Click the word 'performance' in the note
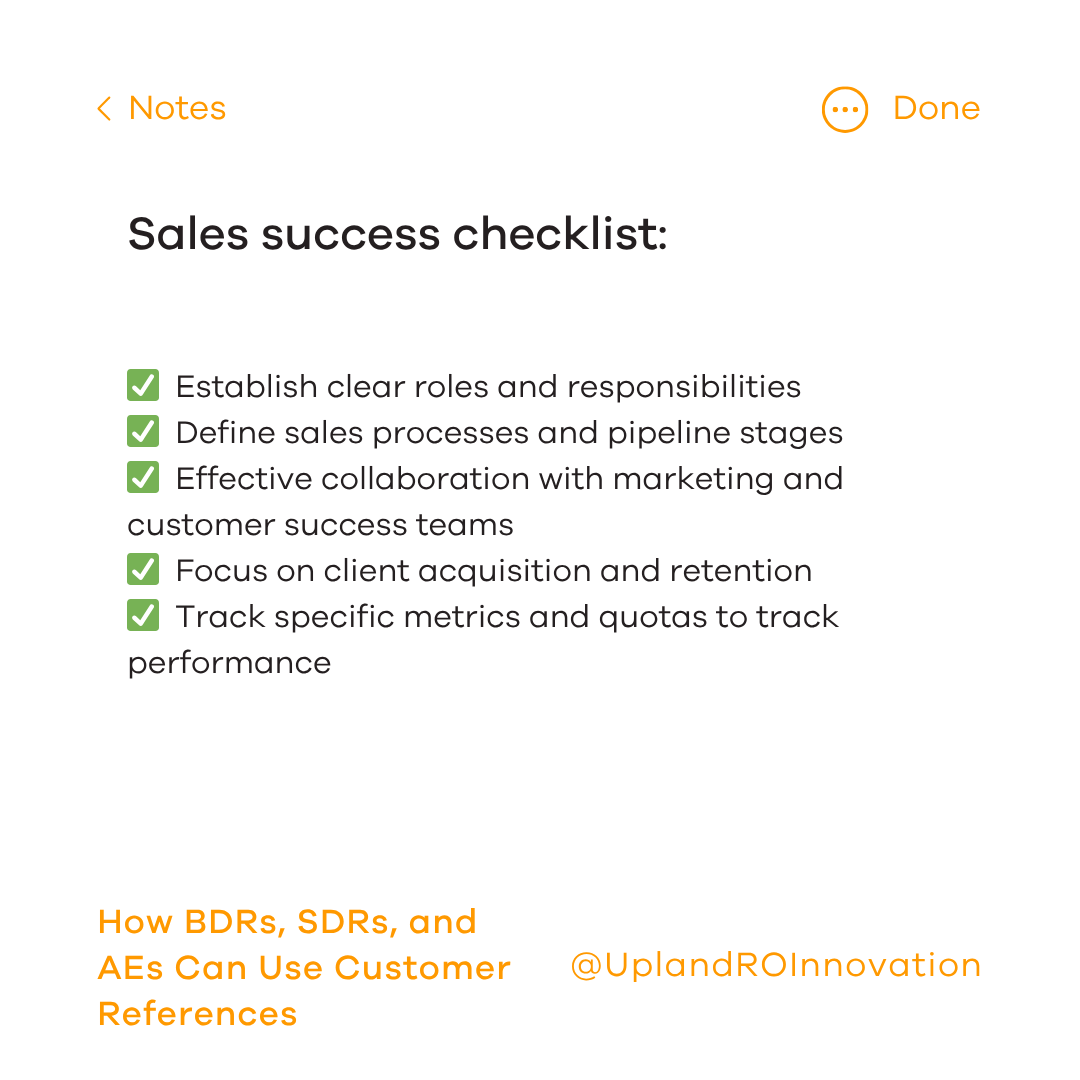The image size is (1080, 1080). point(229,663)
